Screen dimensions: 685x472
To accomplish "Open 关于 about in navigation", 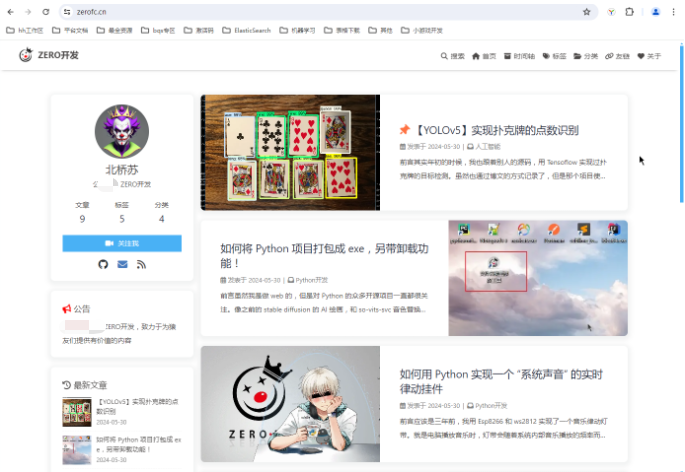I will click(x=649, y=56).
